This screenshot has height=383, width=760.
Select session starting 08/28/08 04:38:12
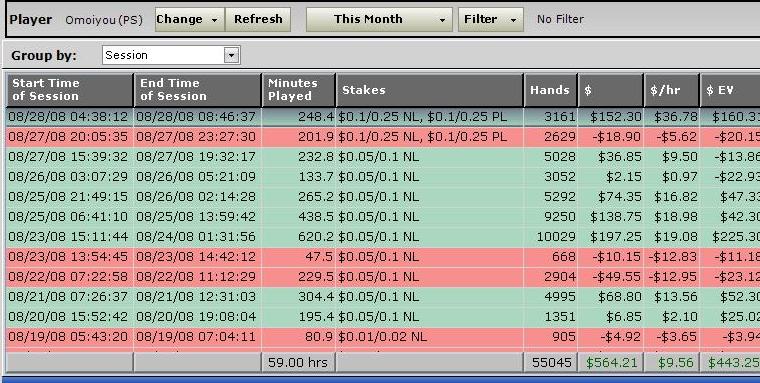383,117
